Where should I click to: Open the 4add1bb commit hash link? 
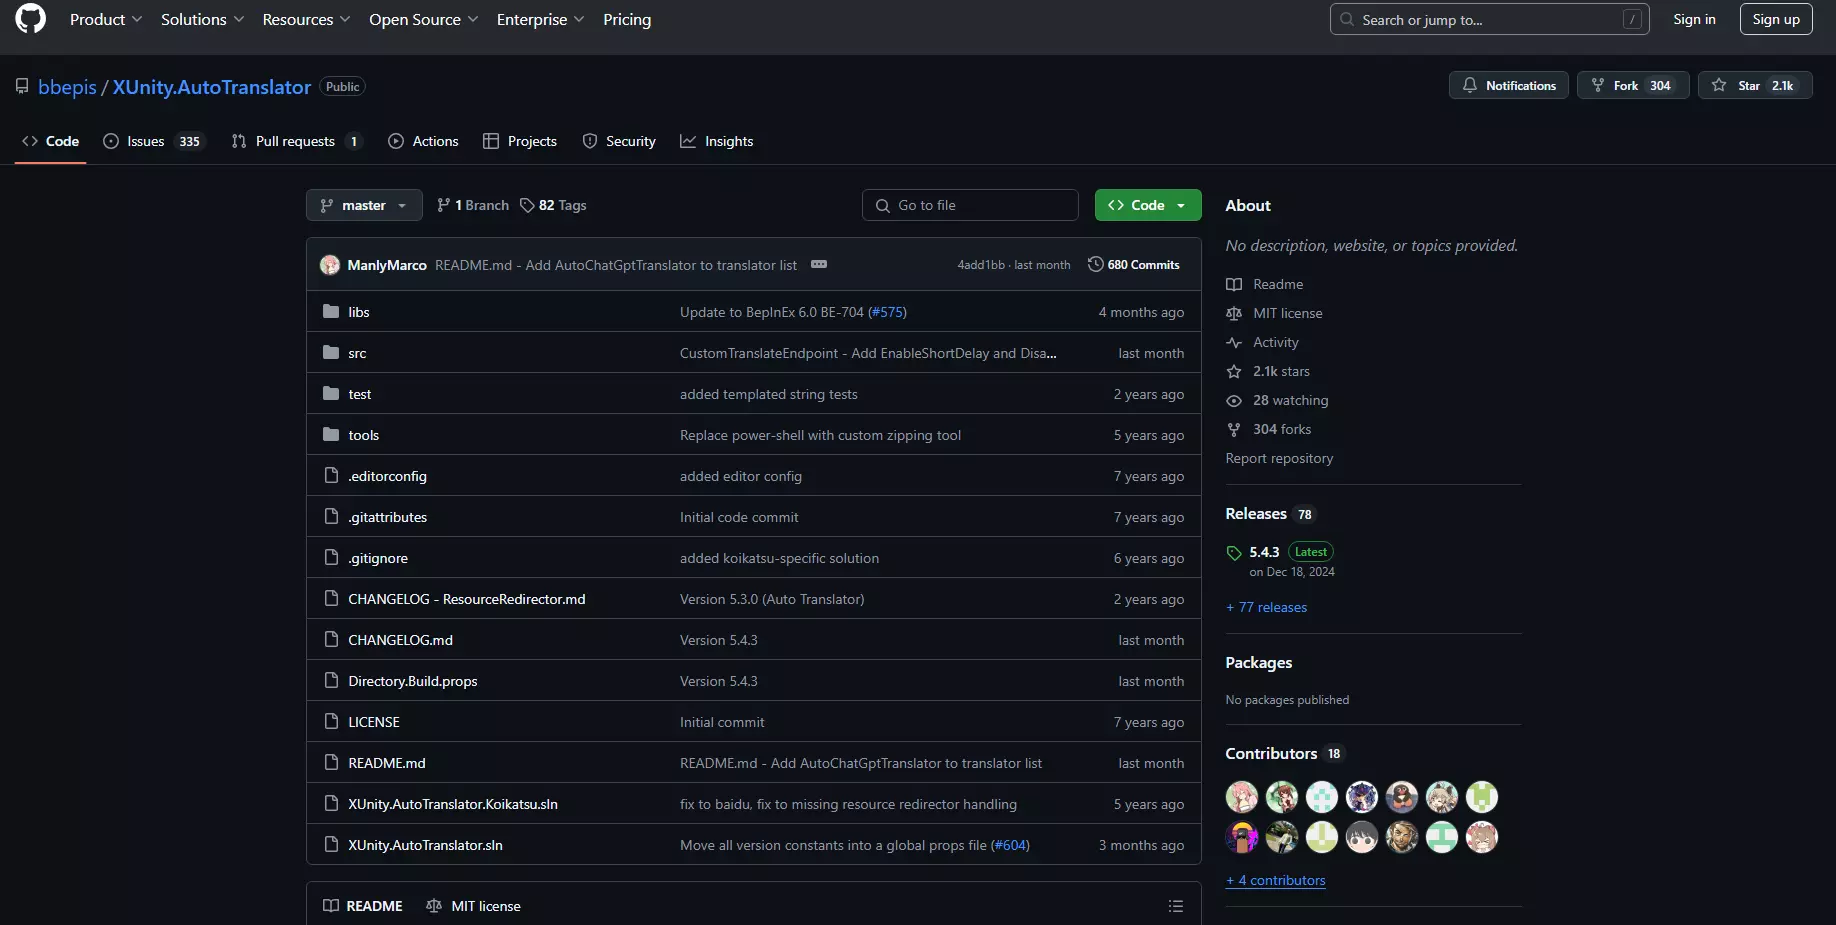[981, 265]
